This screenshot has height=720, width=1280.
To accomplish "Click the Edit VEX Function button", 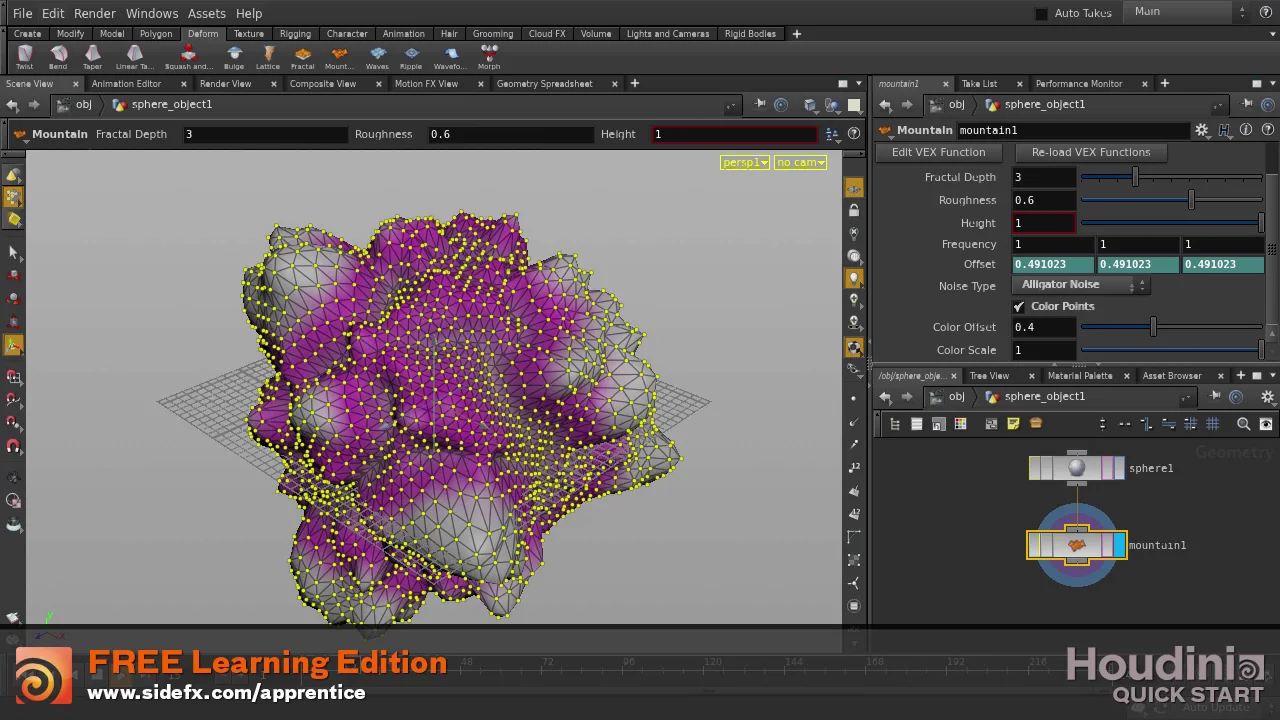I will click(x=938, y=152).
